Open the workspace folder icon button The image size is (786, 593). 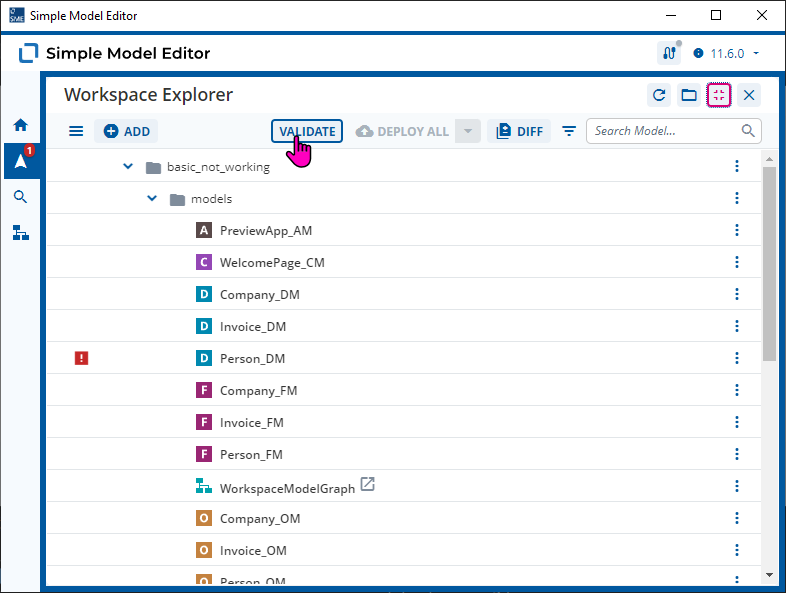pos(689,95)
